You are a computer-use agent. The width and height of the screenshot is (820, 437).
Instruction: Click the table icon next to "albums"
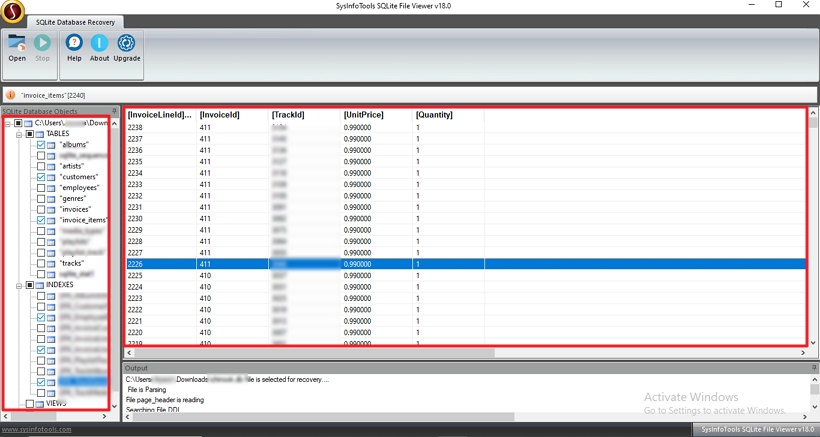pyautogui.click(x=51, y=145)
